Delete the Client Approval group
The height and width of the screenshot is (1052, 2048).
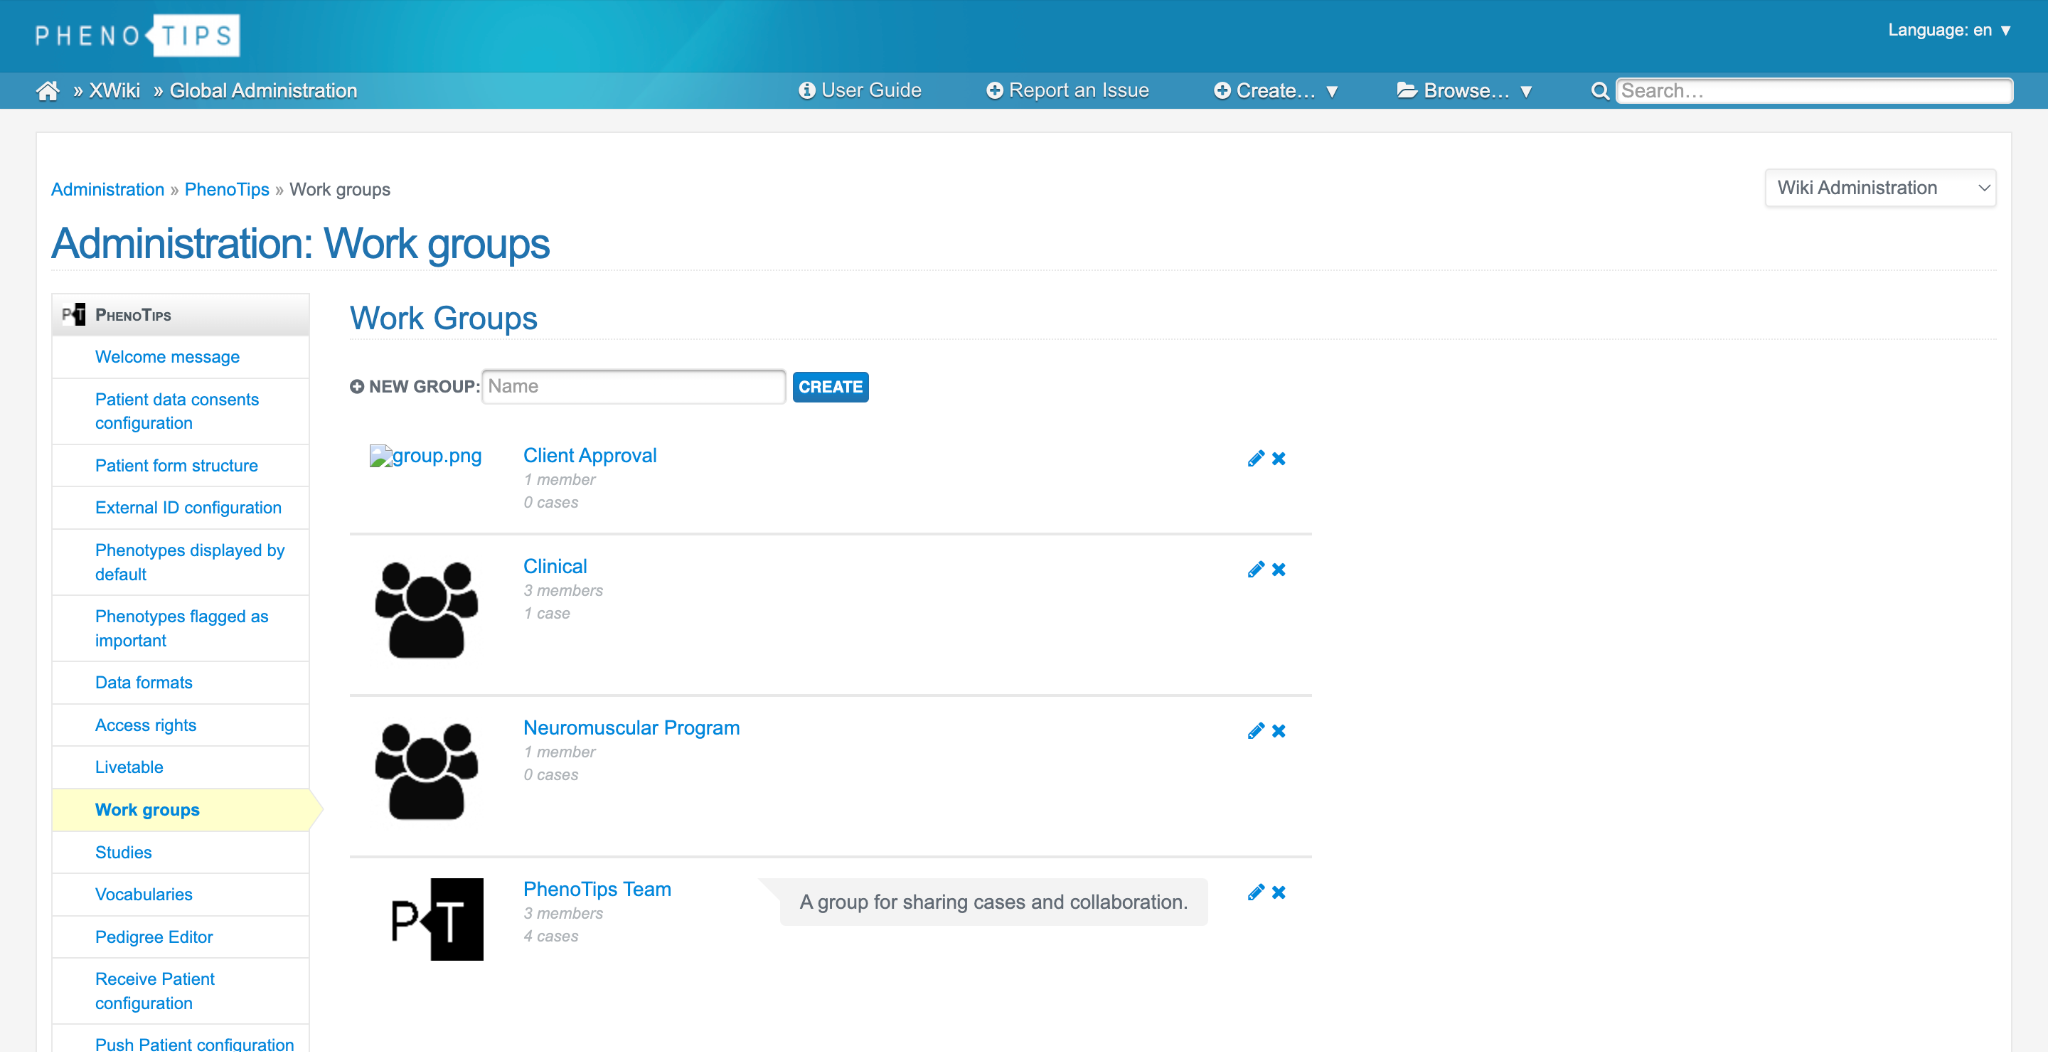[1279, 459]
